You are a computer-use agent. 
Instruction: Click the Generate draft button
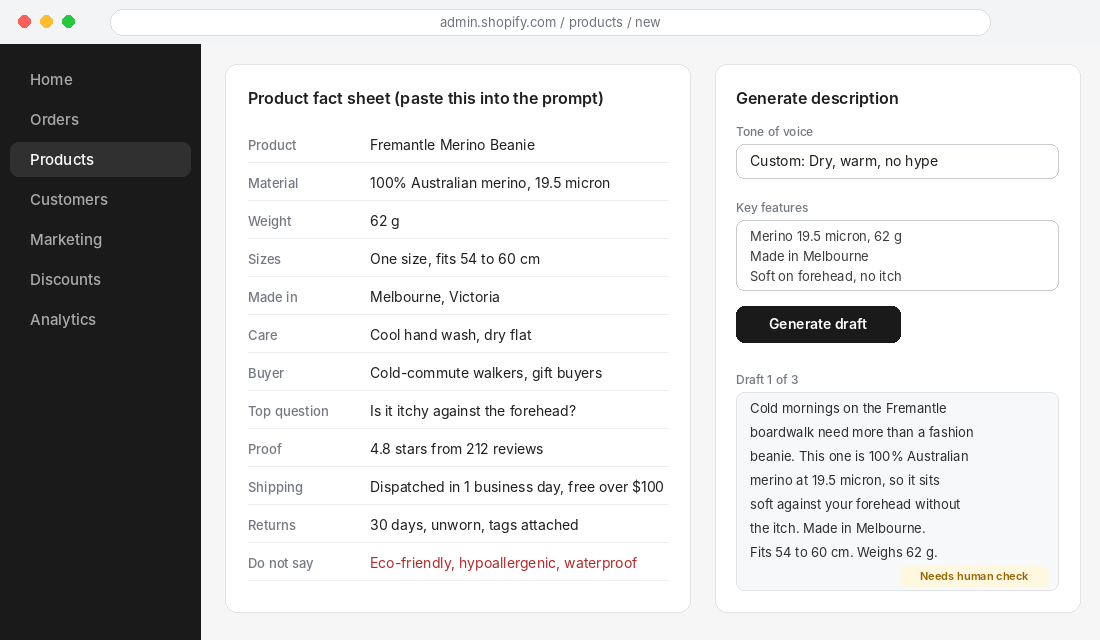(818, 324)
